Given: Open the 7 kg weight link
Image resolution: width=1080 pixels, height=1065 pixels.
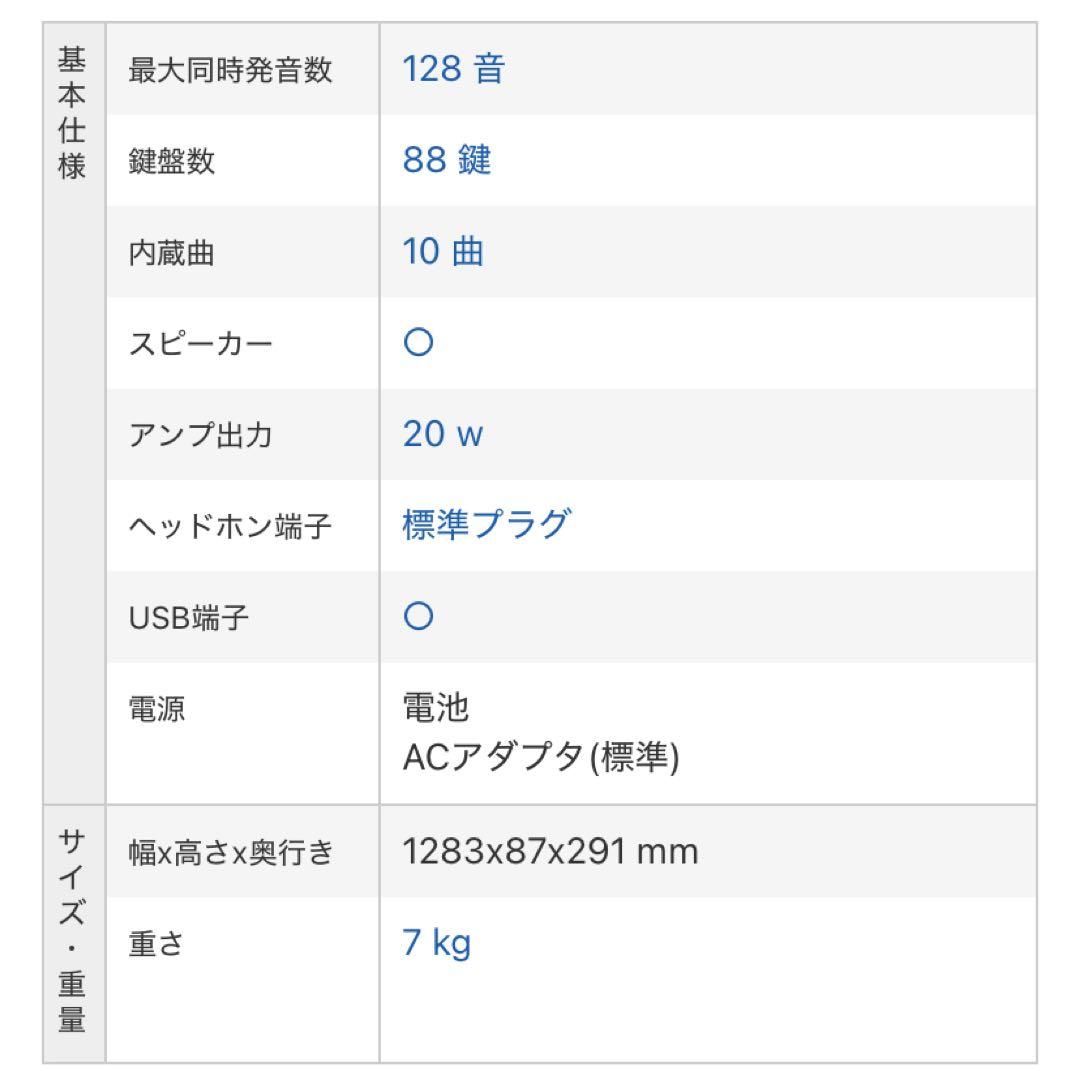Looking at the screenshot, I should tap(436, 942).
